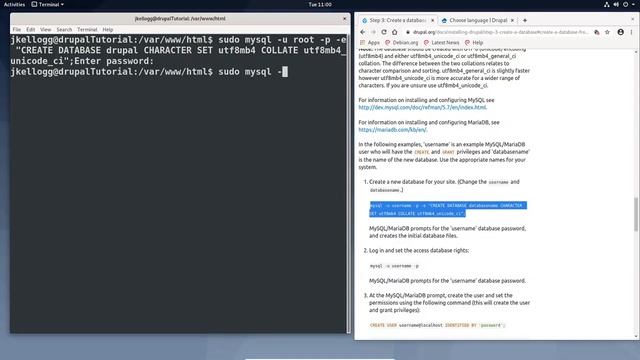Image resolution: width=640 pixels, height=360 pixels.
Task: Click 'Log in and set the access database rights' text
Action: point(419,250)
